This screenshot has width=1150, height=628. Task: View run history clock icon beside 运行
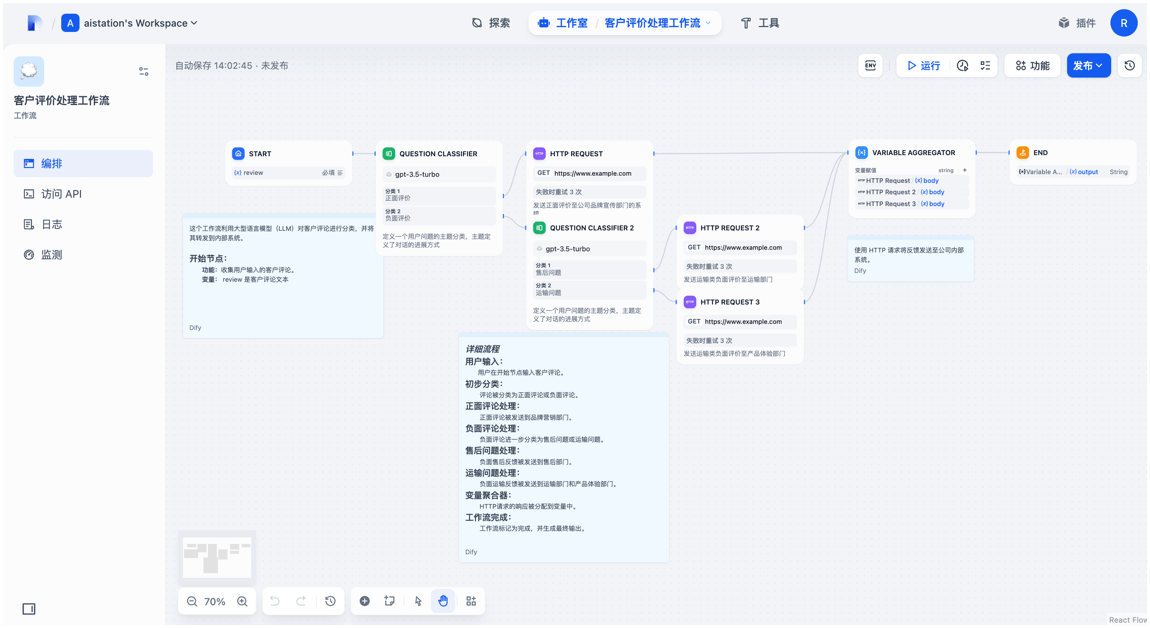[962, 65]
